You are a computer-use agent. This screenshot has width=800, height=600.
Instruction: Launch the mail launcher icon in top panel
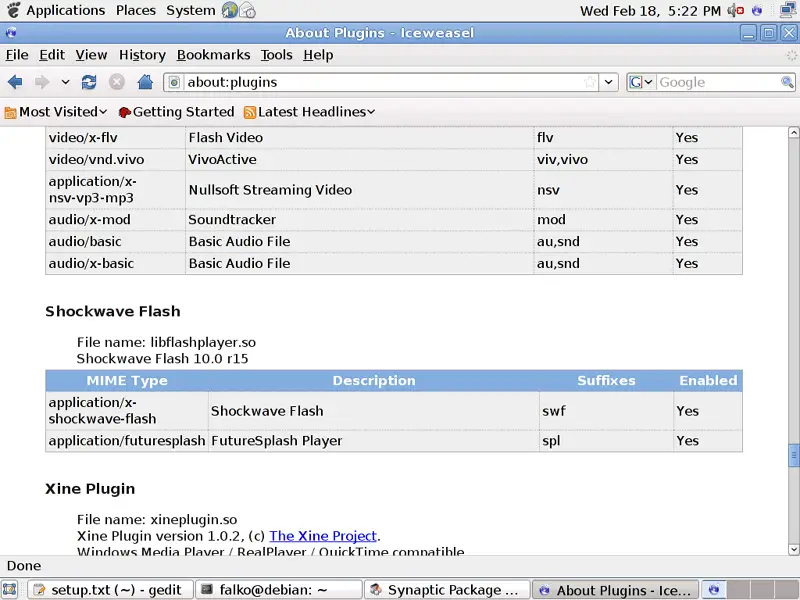pyautogui.click(x=247, y=10)
